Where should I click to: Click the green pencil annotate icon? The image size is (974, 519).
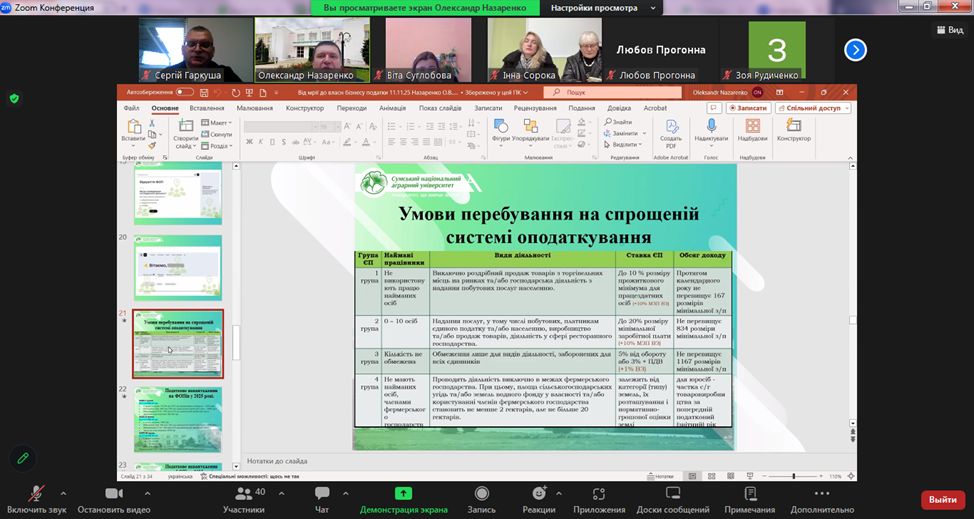coord(23,458)
